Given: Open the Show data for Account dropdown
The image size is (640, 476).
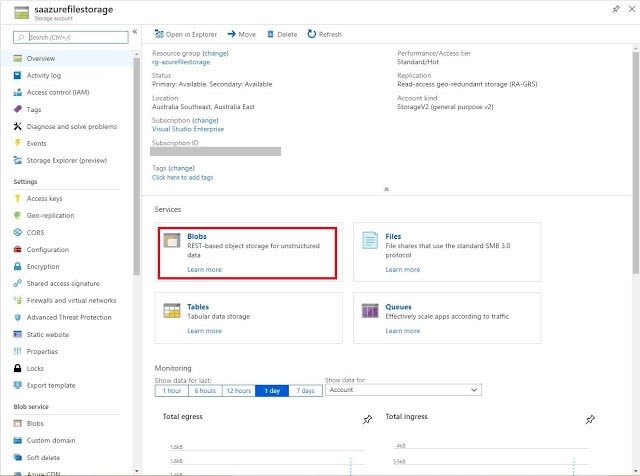Looking at the screenshot, I should (403, 390).
